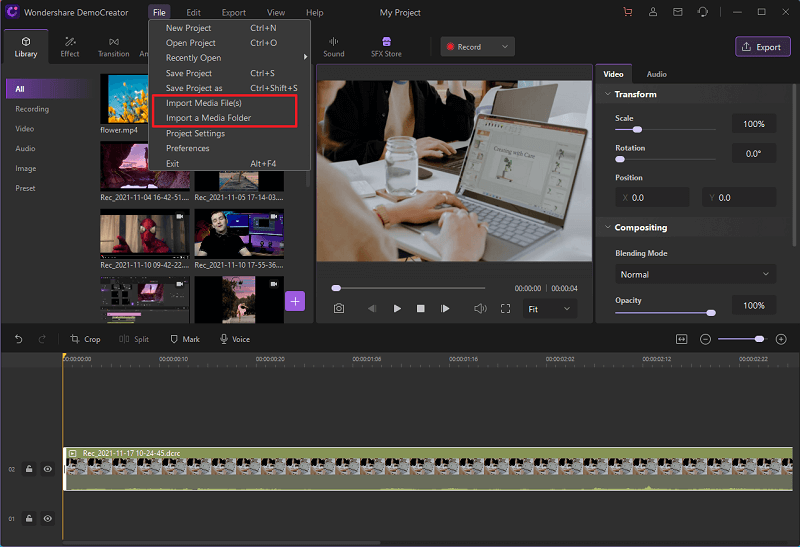Open the Sound panel
The image size is (800, 547).
coord(334,47)
